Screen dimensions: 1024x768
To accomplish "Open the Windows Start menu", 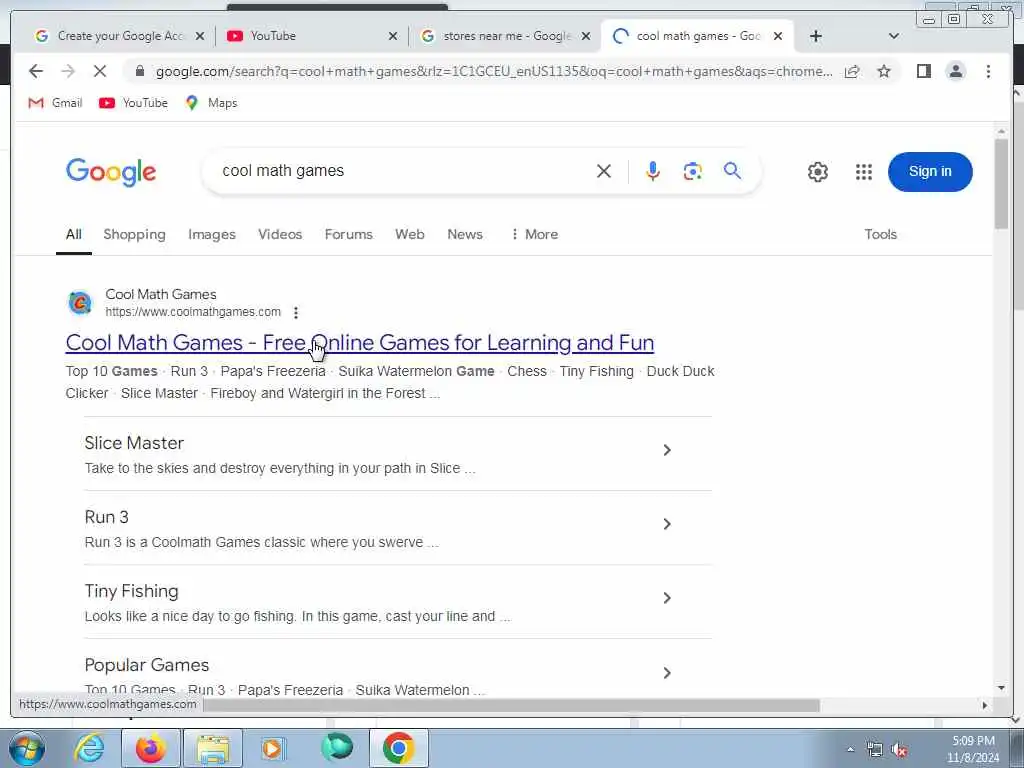I will (27, 748).
